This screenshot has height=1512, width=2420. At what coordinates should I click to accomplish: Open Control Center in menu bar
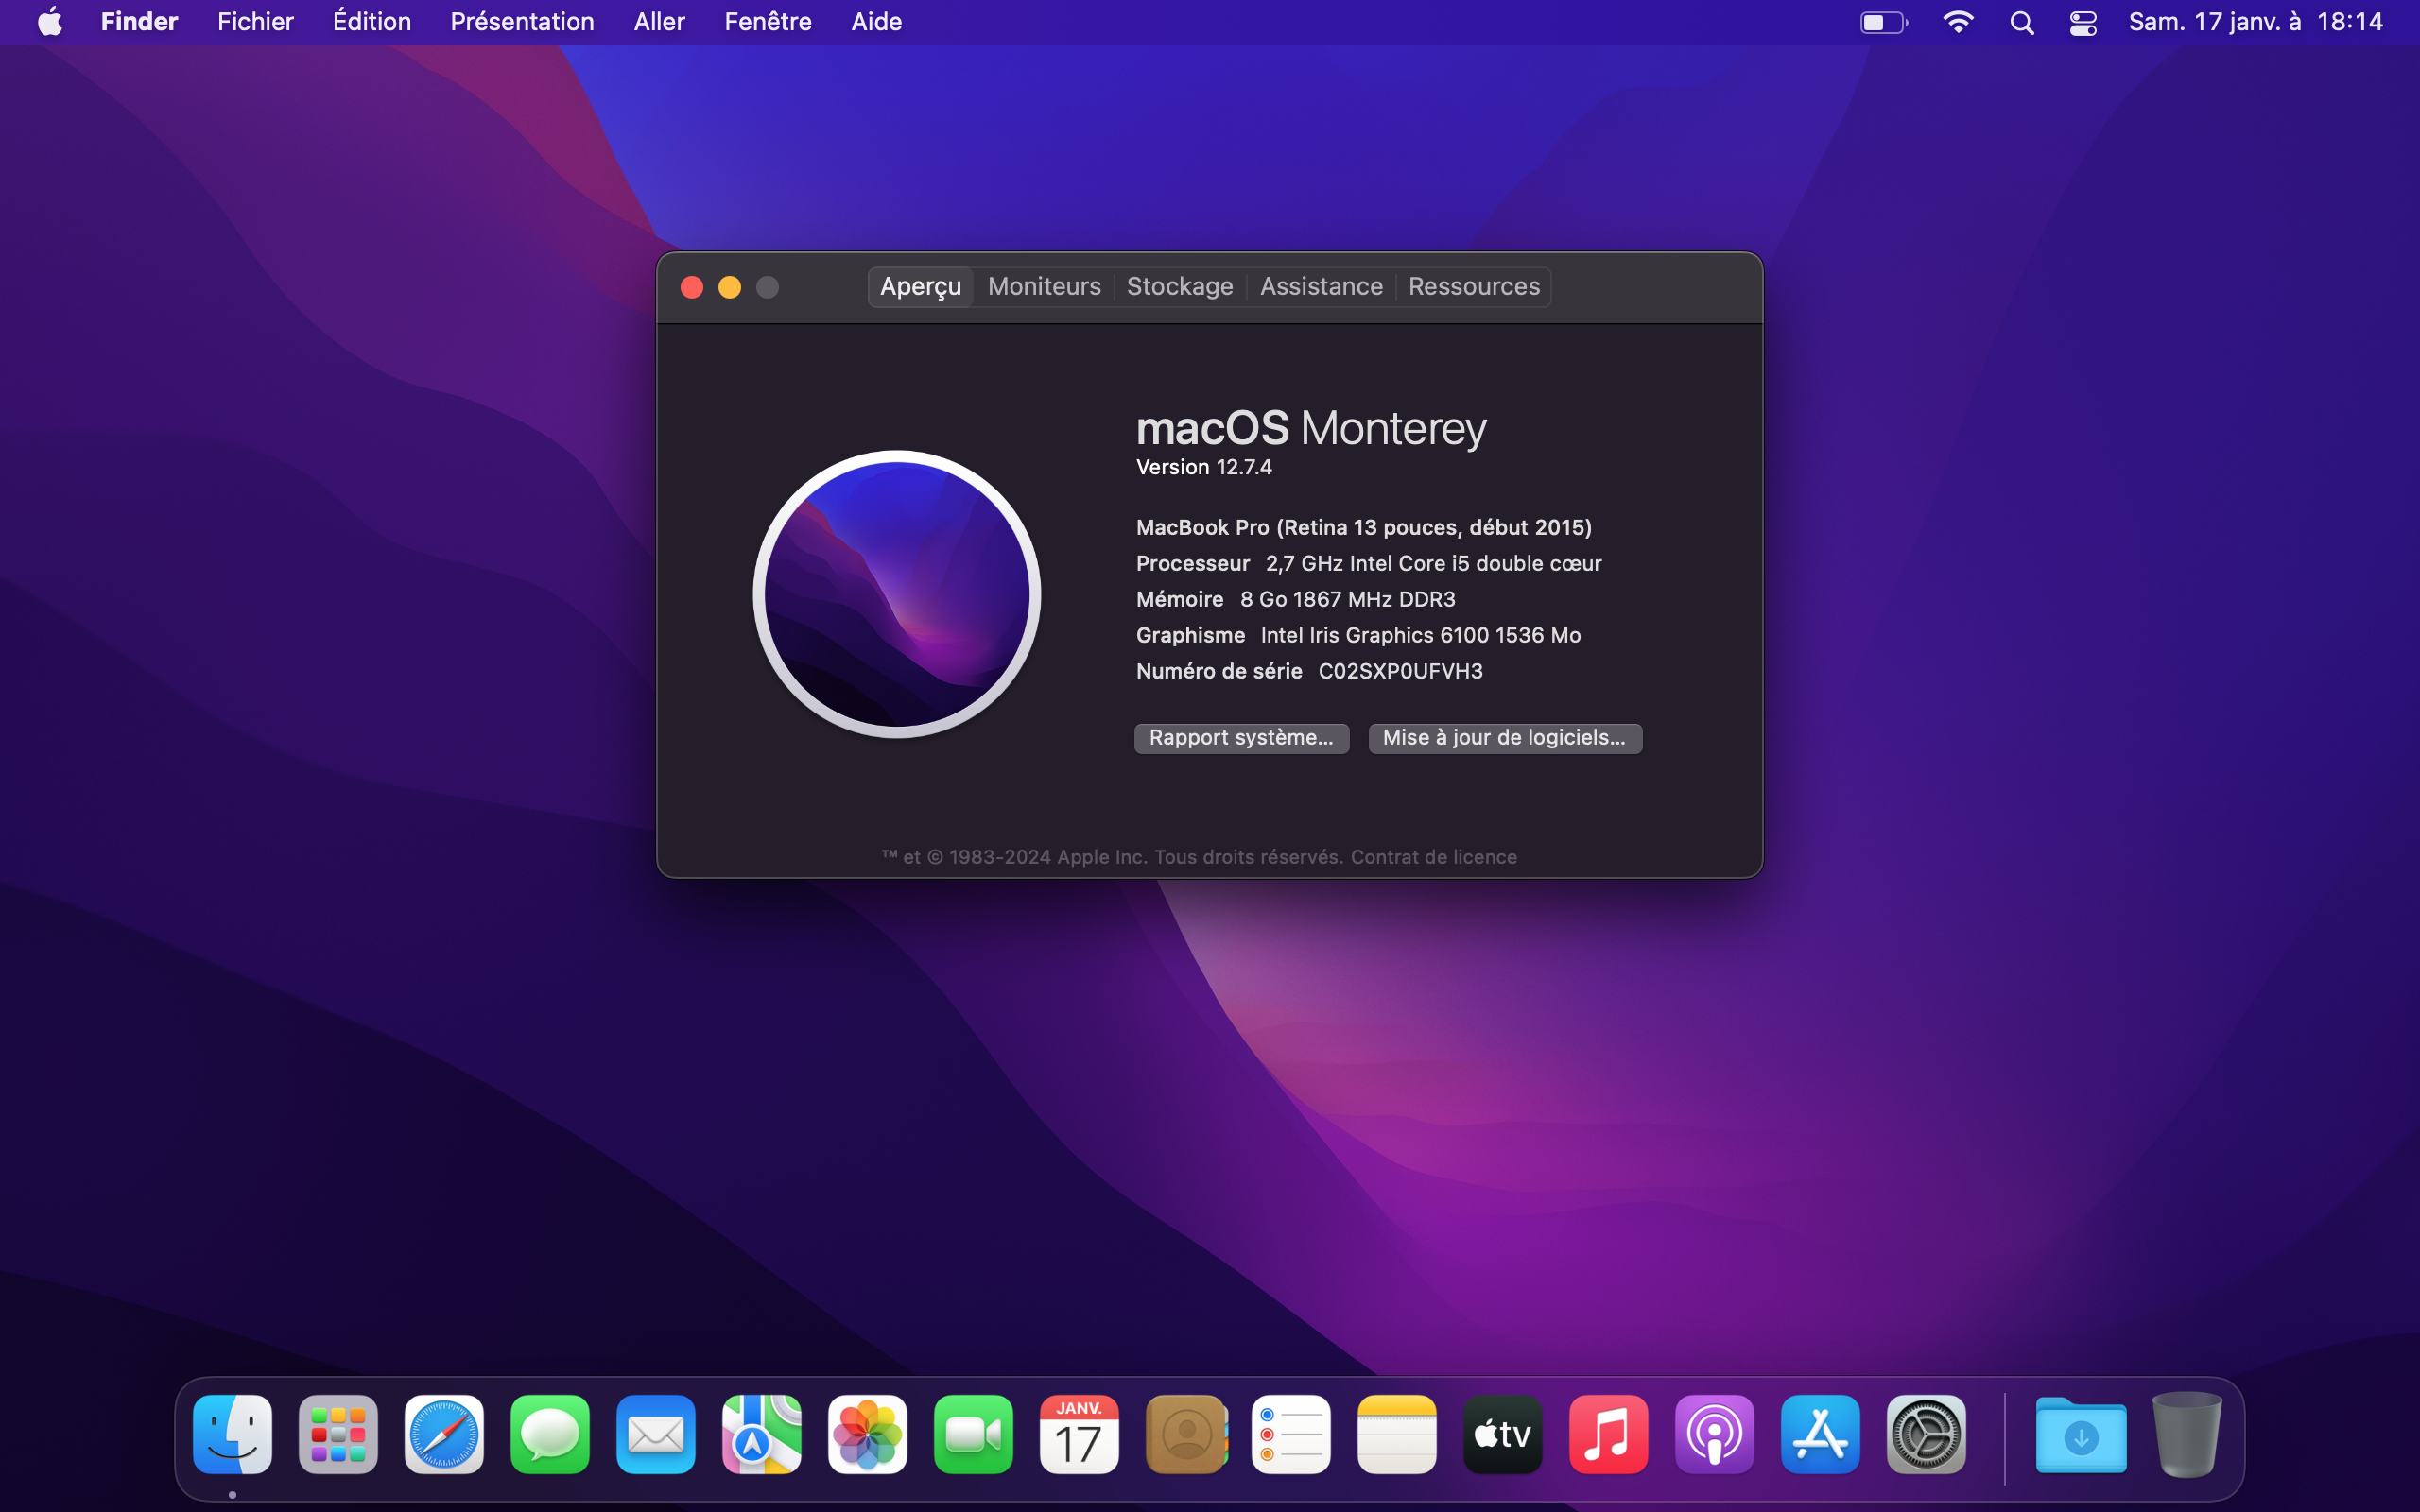[2083, 22]
